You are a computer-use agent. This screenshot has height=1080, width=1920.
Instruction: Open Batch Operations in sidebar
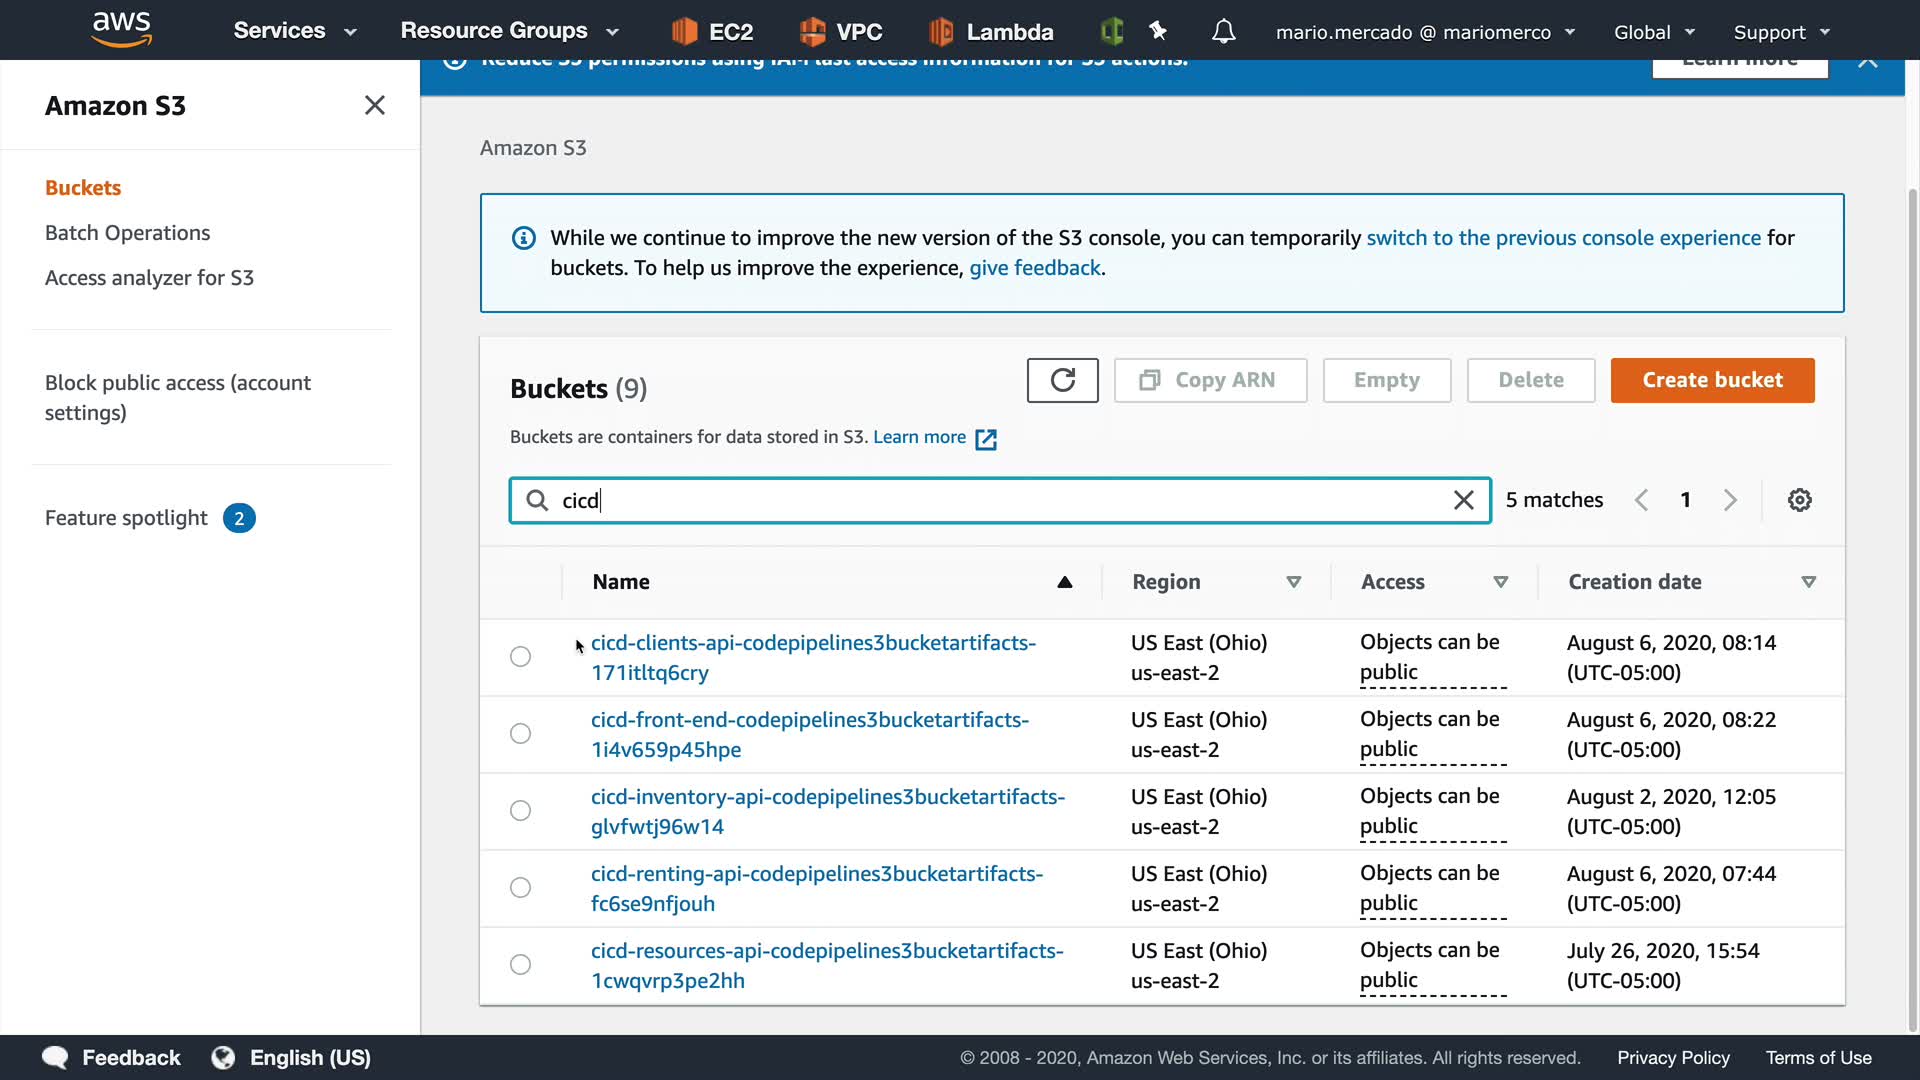click(127, 233)
